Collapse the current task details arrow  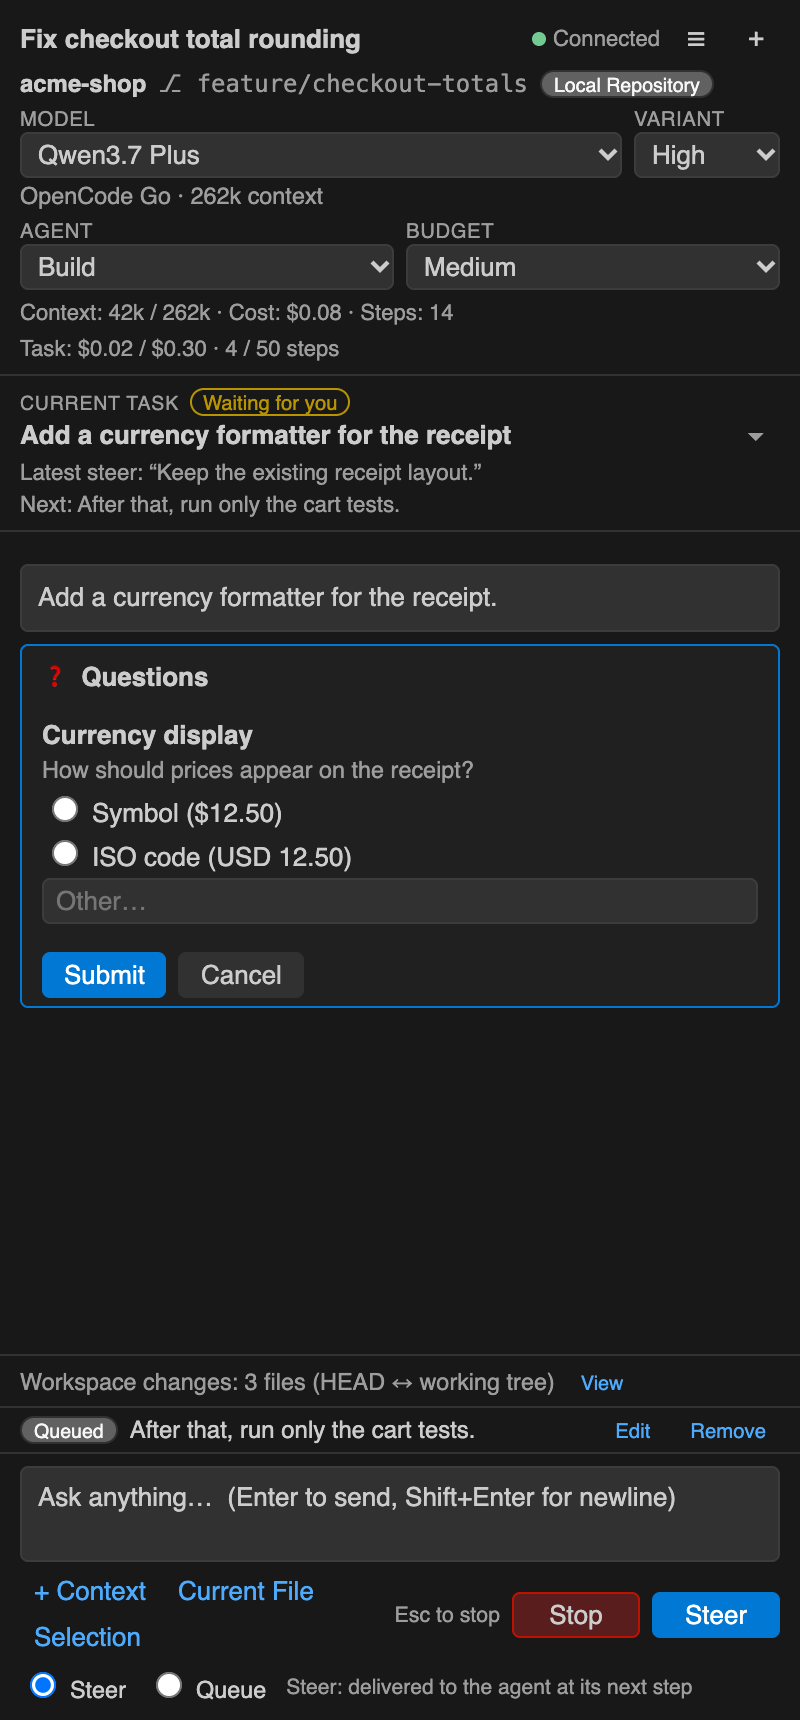pos(756,437)
